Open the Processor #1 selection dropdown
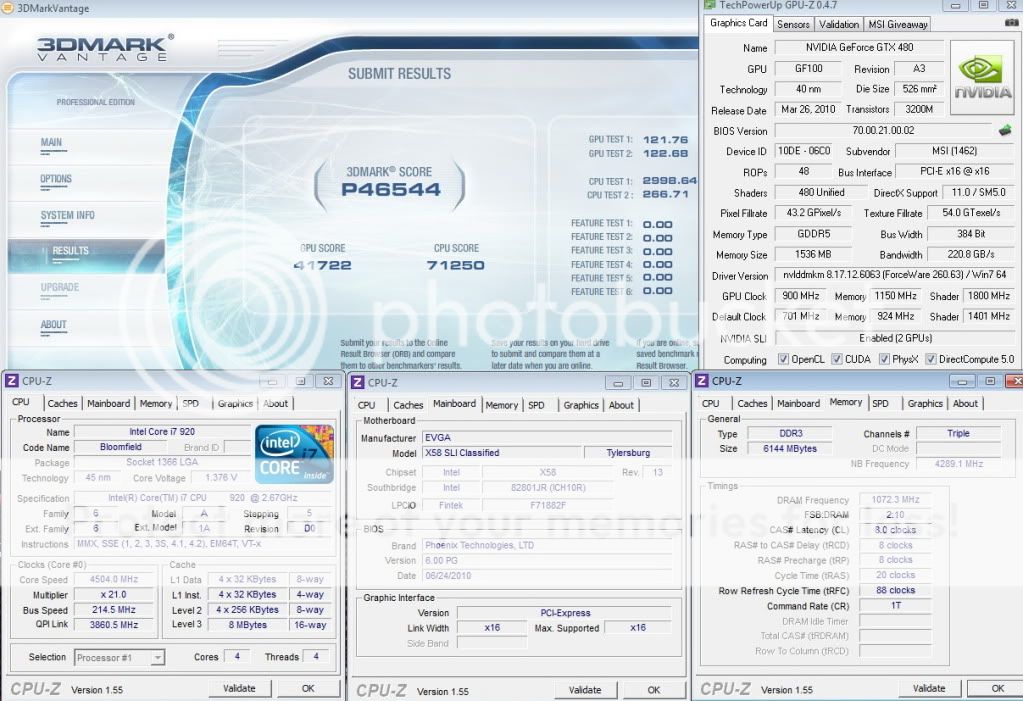The image size is (1023, 701). click(x=119, y=657)
